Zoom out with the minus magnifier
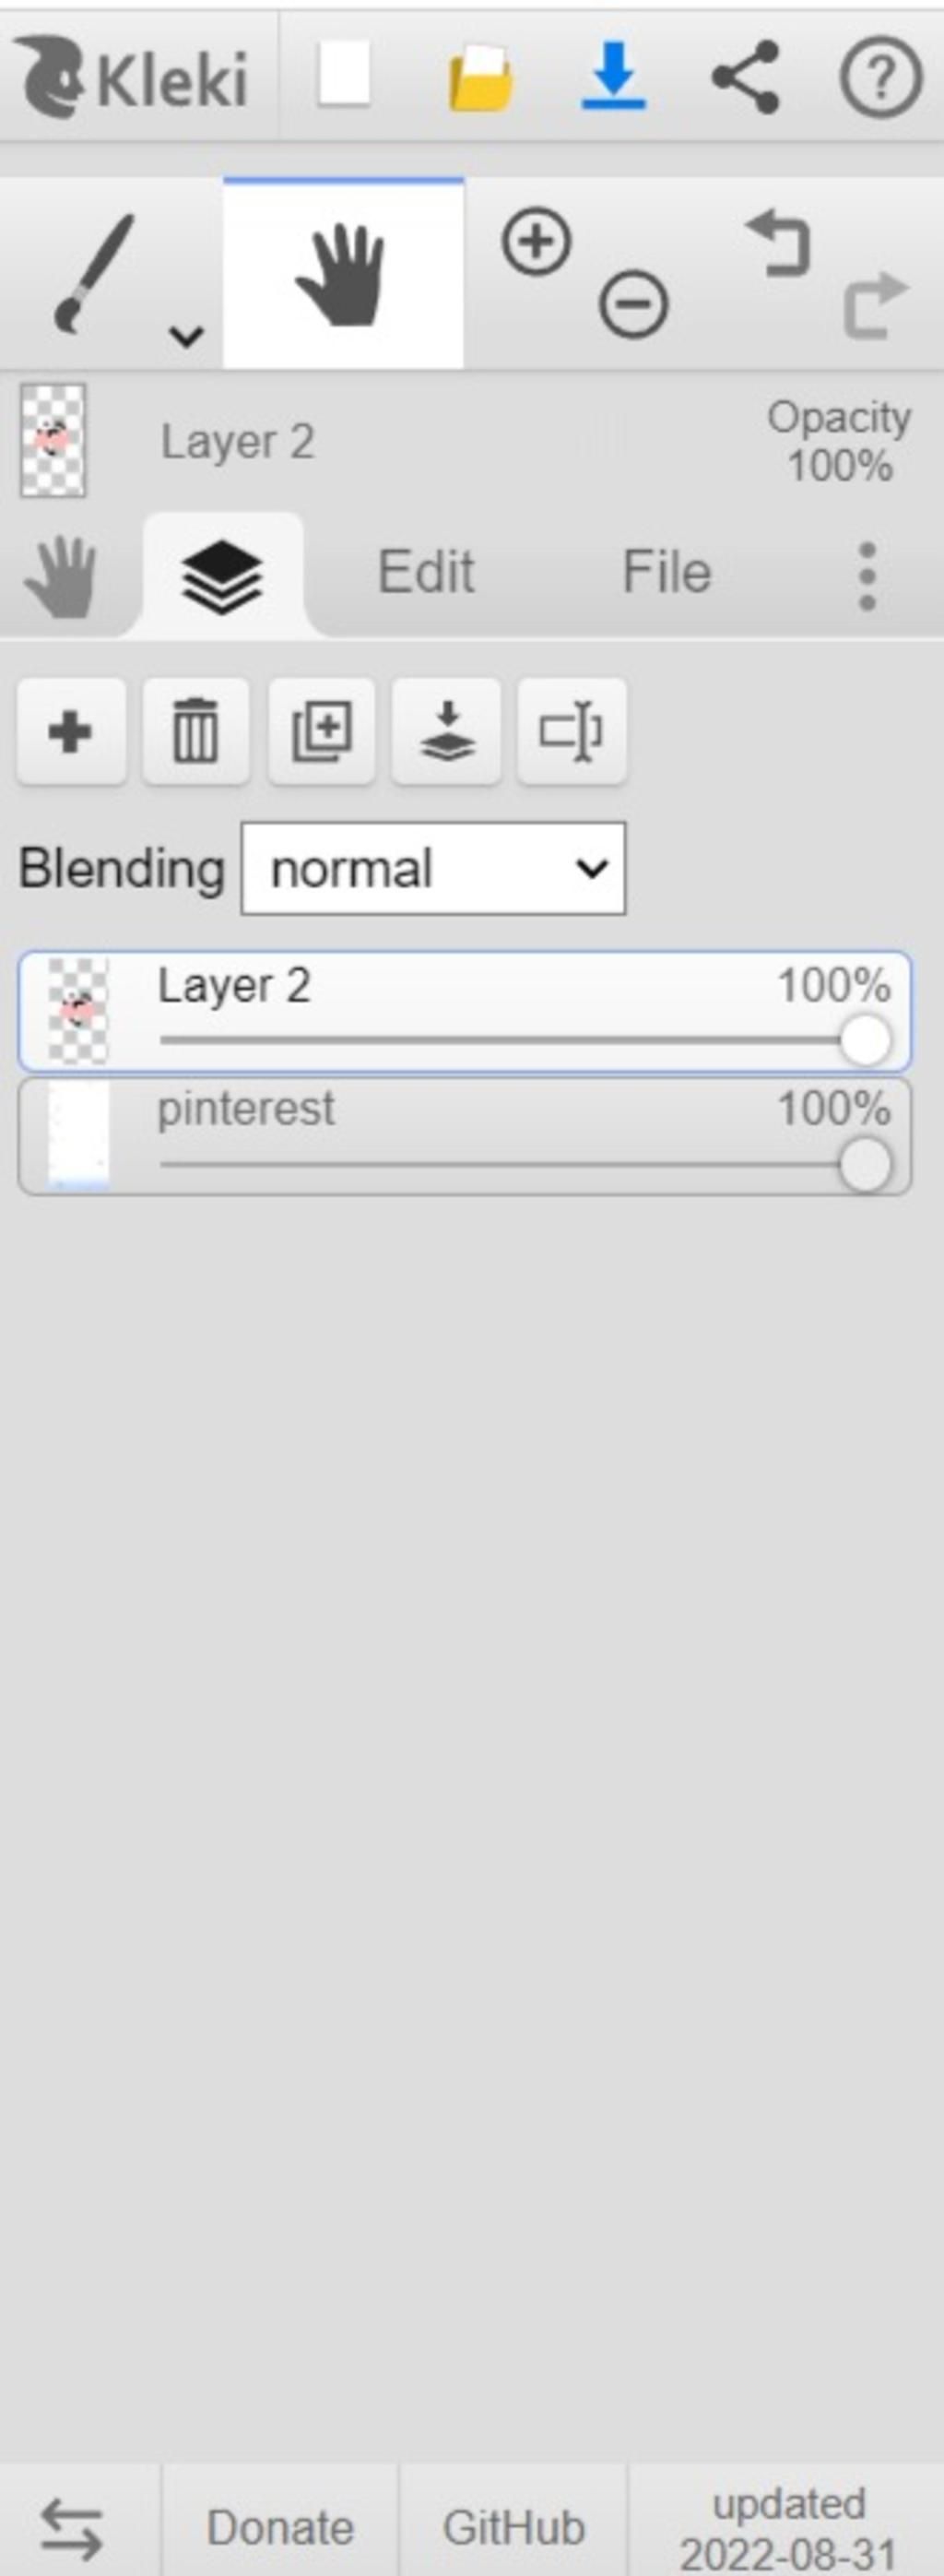Image resolution: width=944 pixels, height=2576 pixels. pyautogui.click(x=634, y=303)
